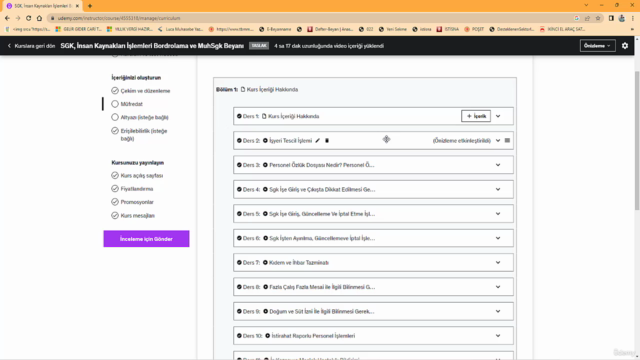Return to courses via Kurslara geri dön

31,46
